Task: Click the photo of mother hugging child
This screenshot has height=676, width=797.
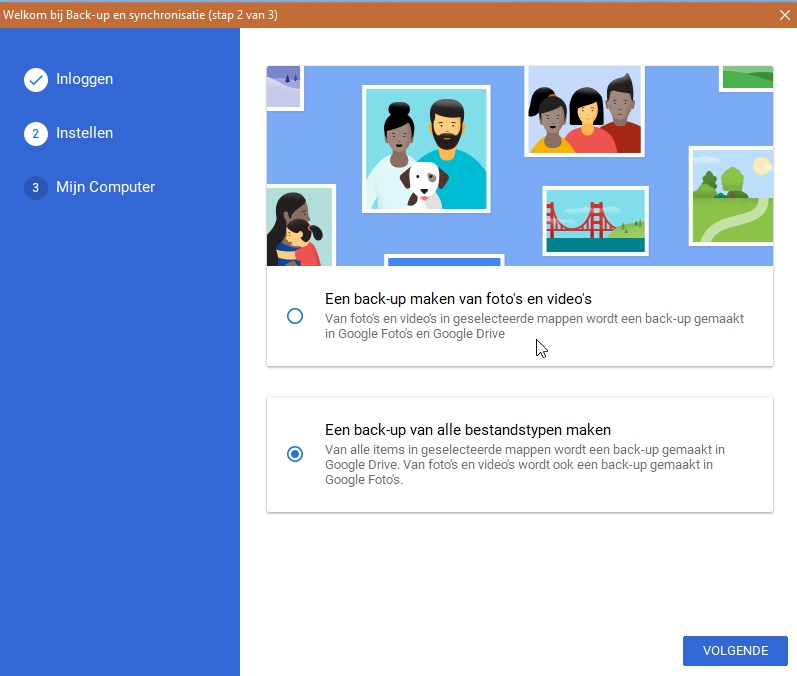Action: pyautogui.click(x=298, y=228)
